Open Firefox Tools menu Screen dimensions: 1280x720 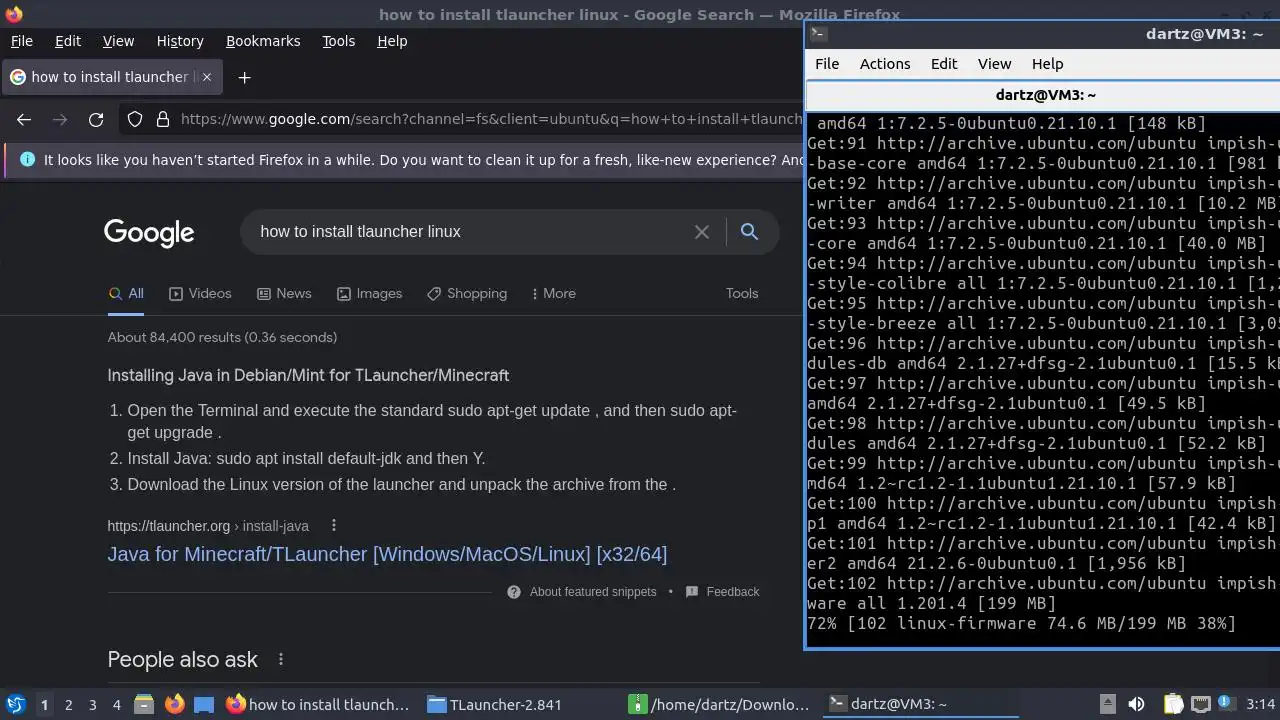pos(338,41)
